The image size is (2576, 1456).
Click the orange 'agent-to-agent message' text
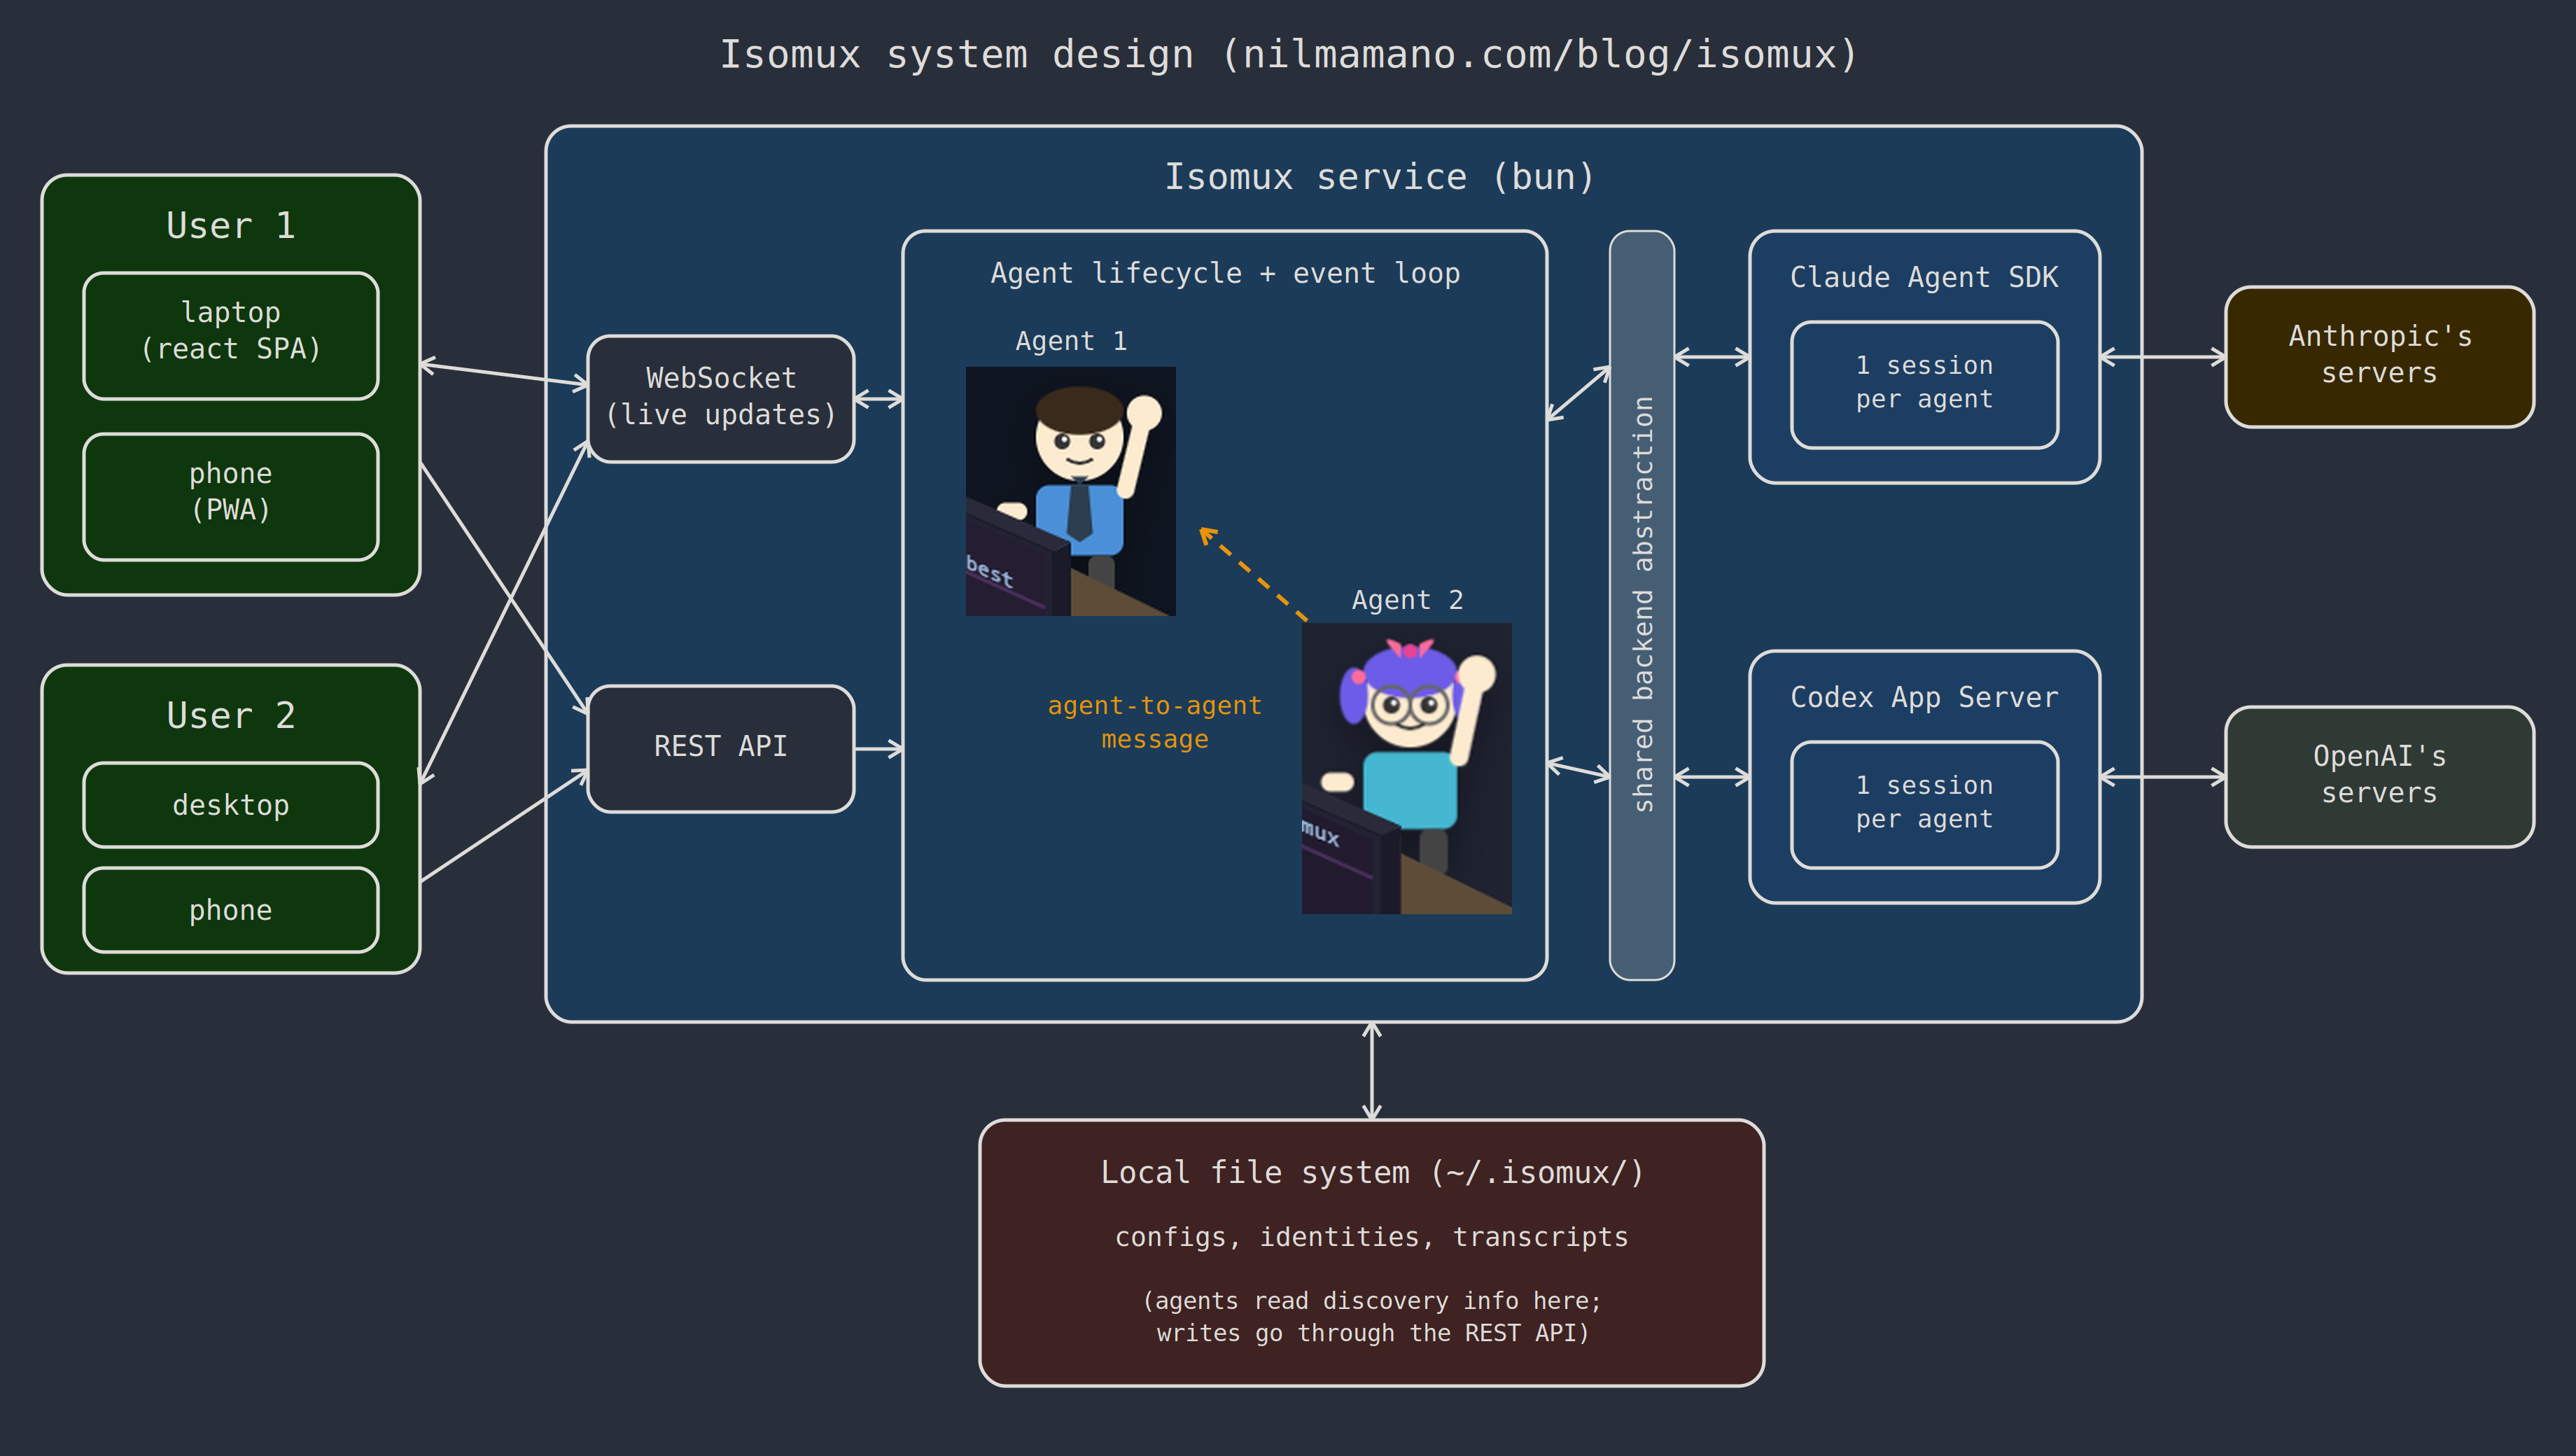pyautogui.click(x=1155, y=722)
